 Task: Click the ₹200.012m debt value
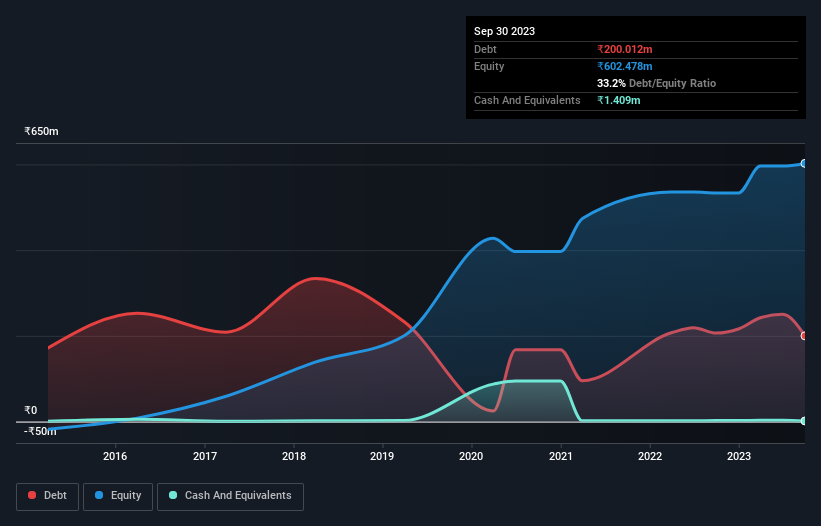(625, 49)
